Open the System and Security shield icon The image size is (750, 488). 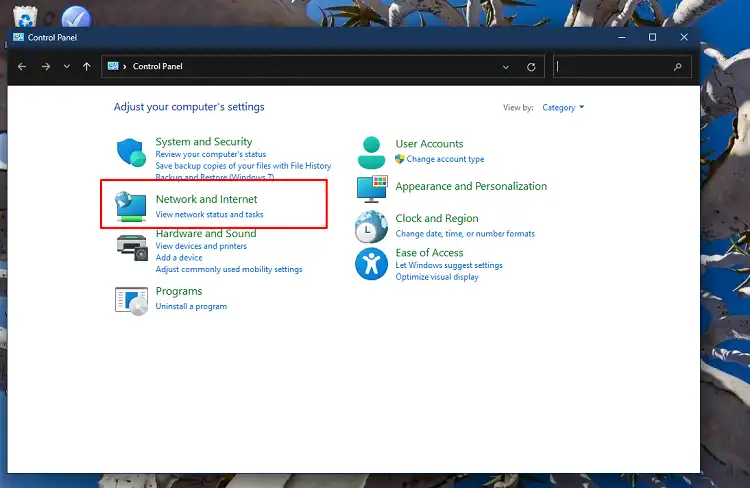[x=131, y=153]
